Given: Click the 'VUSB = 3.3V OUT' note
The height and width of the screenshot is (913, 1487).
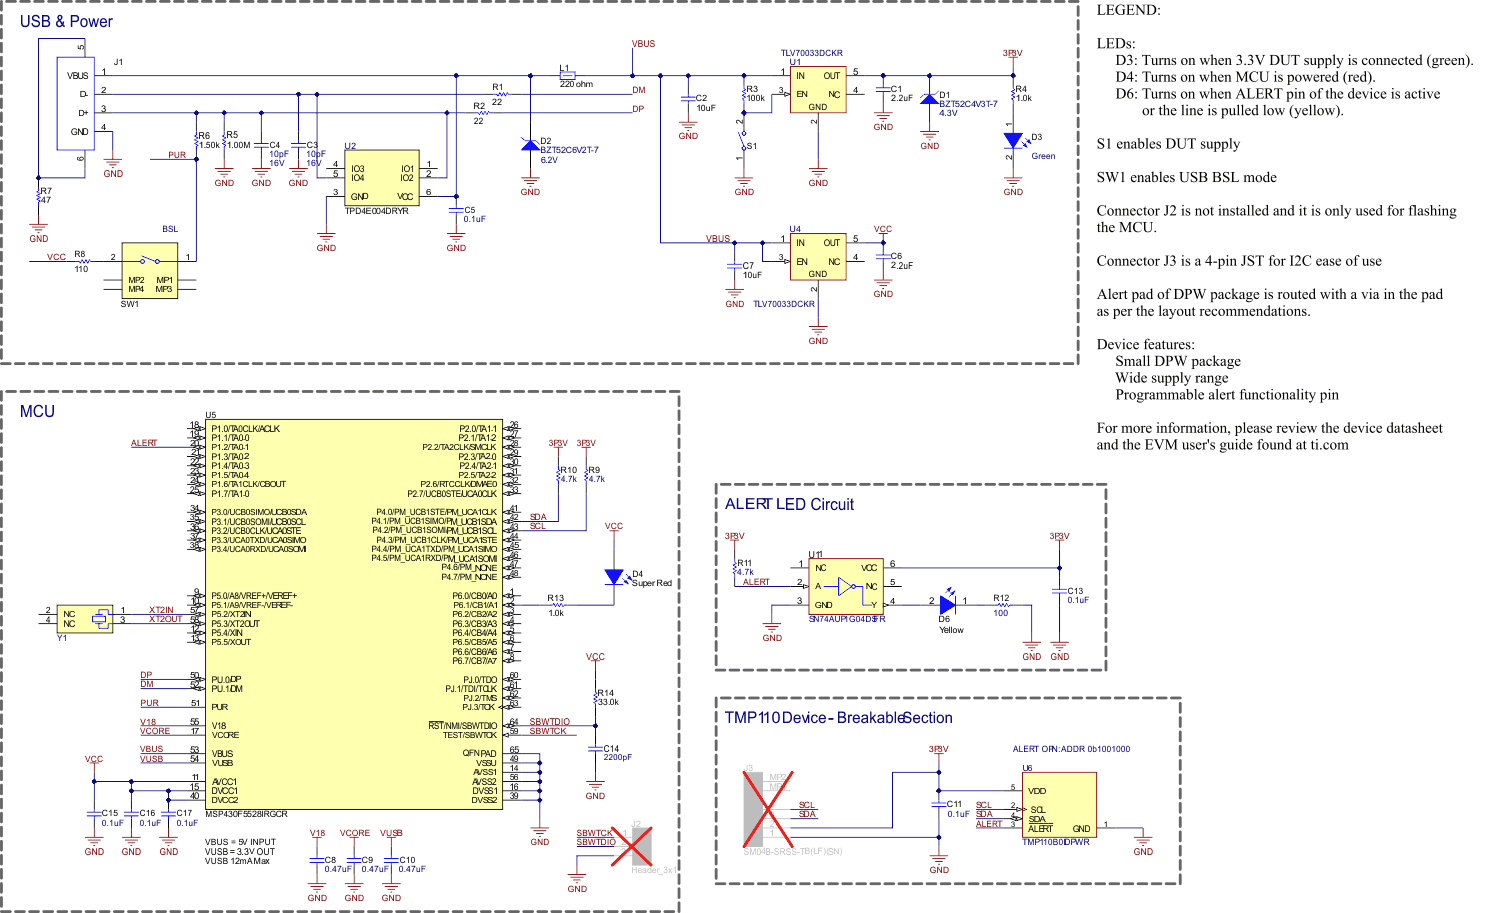Looking at the screenshot, I should point(240,852).
